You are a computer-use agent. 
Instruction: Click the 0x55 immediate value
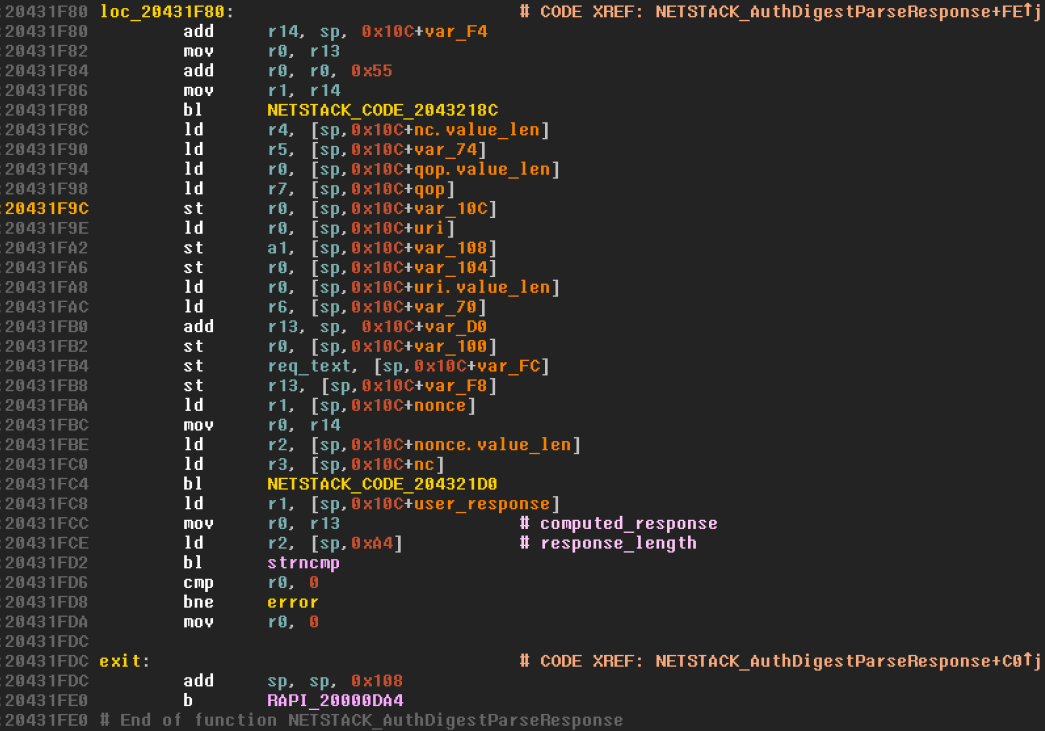pos(372,71)
